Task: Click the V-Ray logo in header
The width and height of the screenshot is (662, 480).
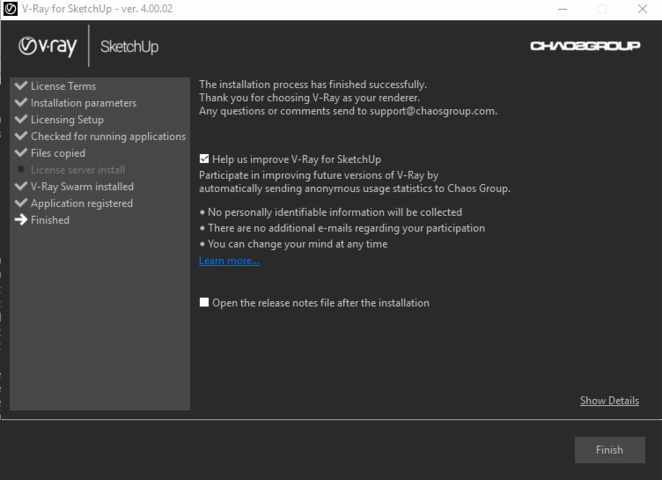Action: pos(47,46)
